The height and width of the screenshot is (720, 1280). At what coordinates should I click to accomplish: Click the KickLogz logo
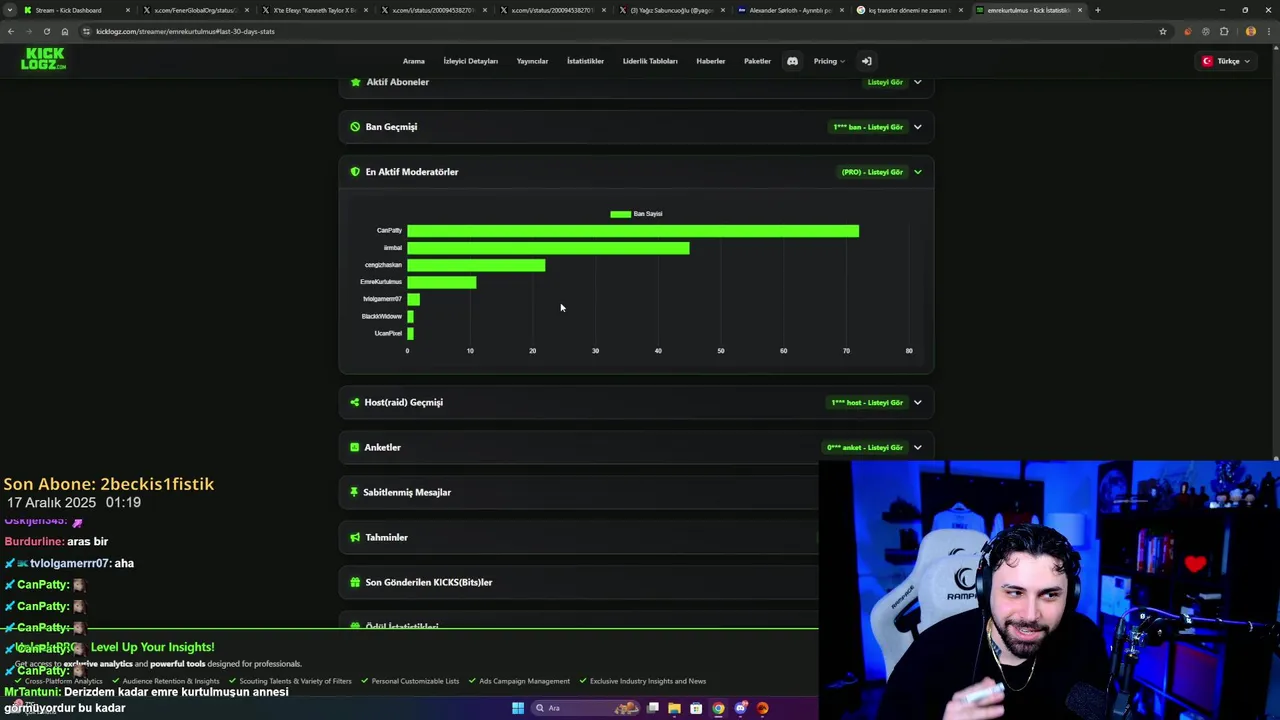pyautogui.click(x=44, y=59)
